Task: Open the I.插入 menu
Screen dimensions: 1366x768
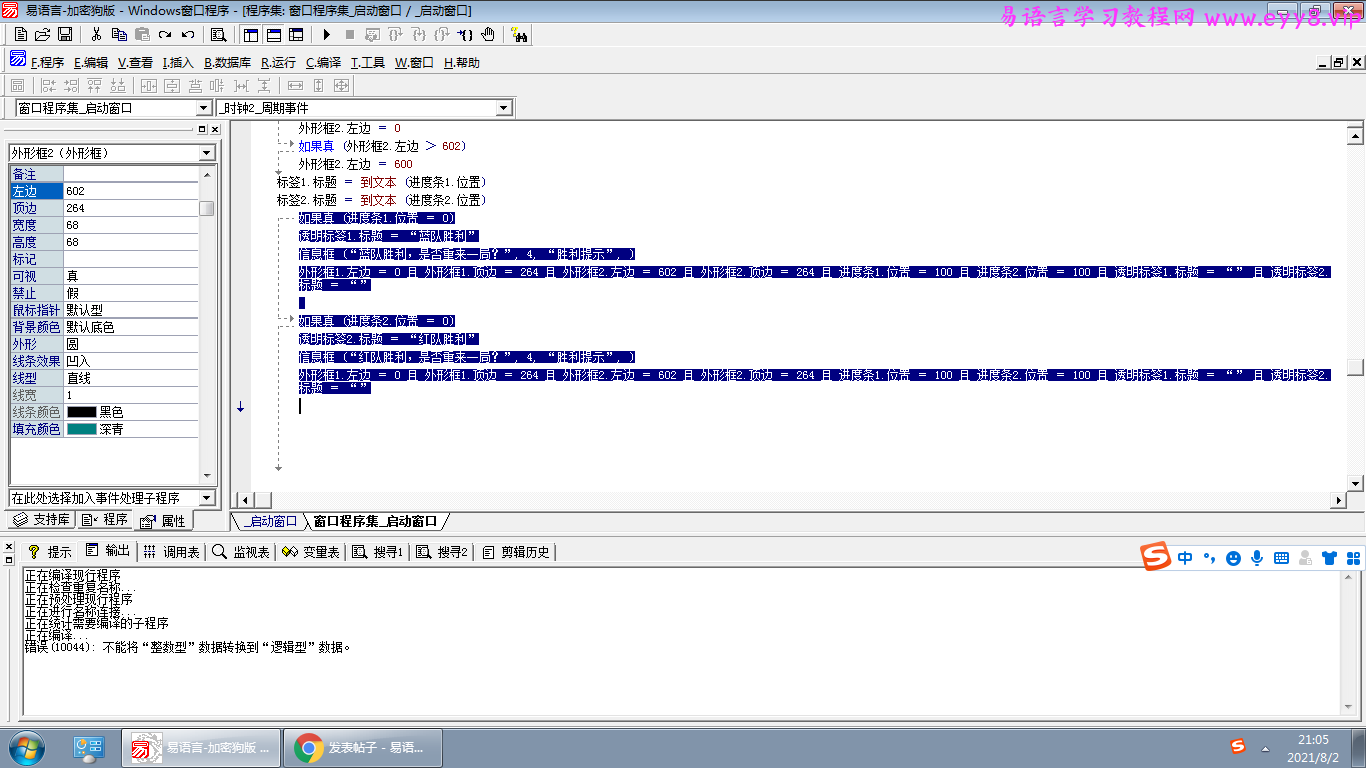Action: coord(178,62)
